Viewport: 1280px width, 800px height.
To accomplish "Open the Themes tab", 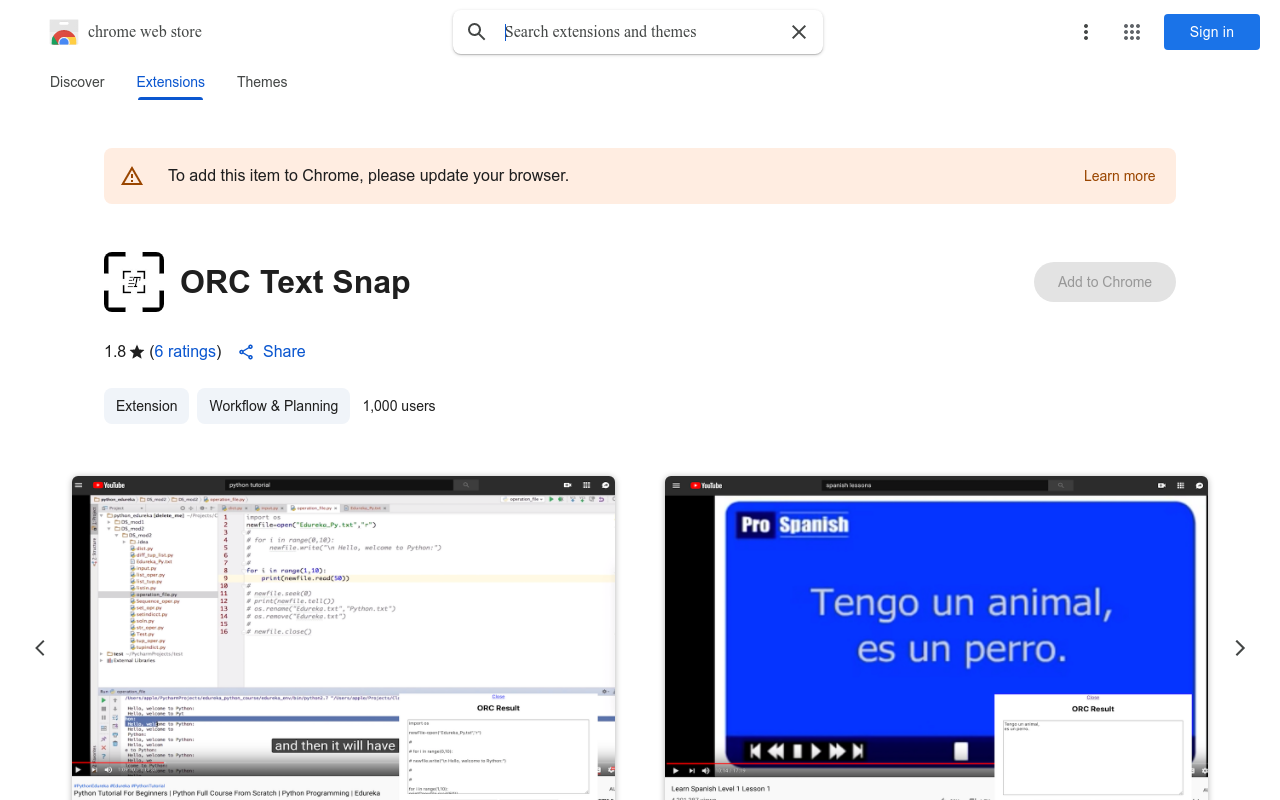I will pos(262,82).
